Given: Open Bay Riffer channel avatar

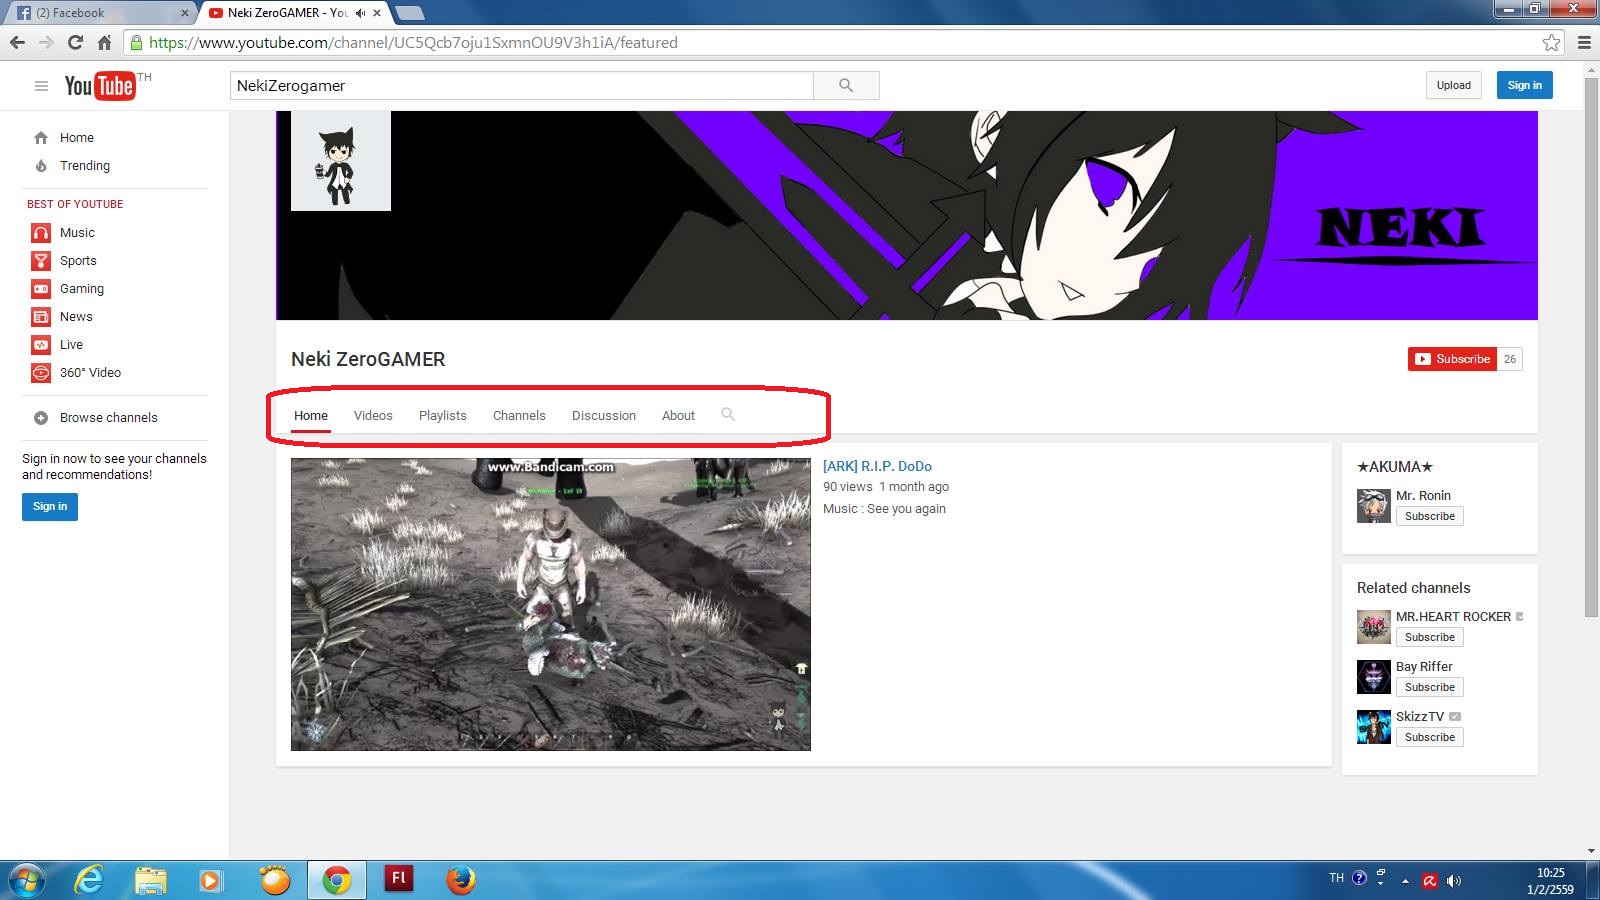Looking at the screenshot, I should 1374,677.
